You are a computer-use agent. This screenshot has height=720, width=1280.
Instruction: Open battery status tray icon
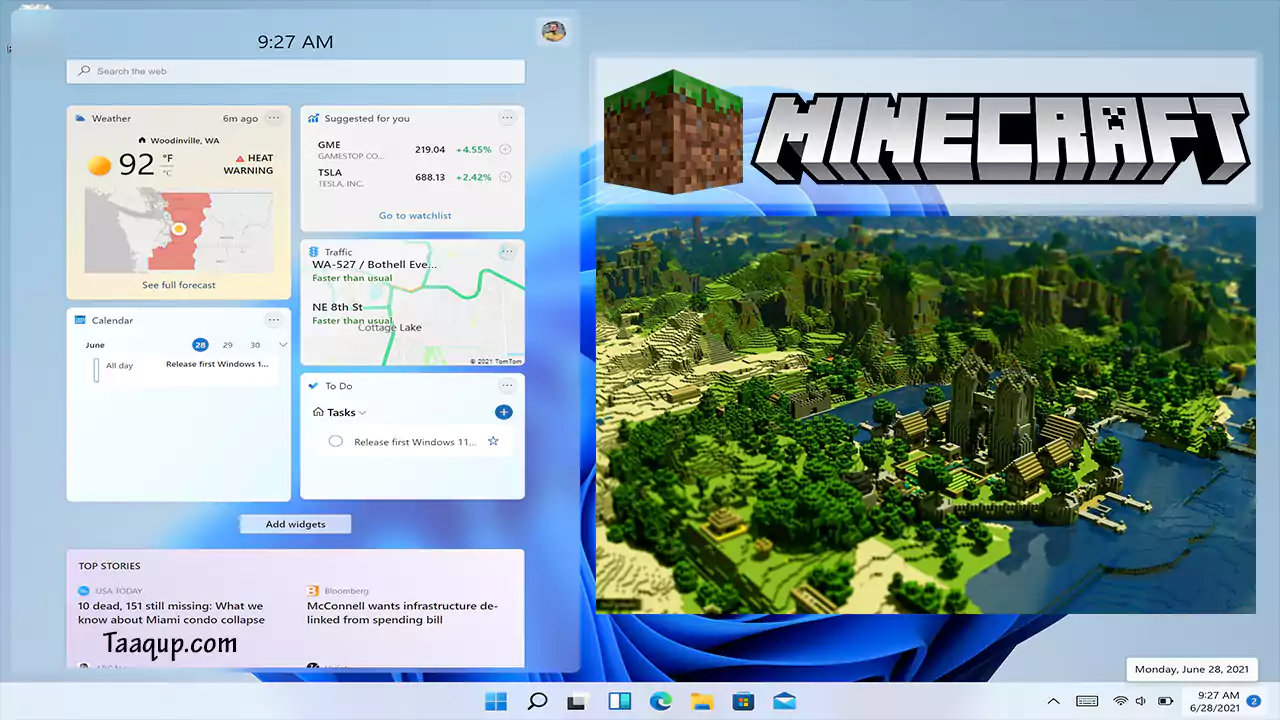click(1165, 702)
